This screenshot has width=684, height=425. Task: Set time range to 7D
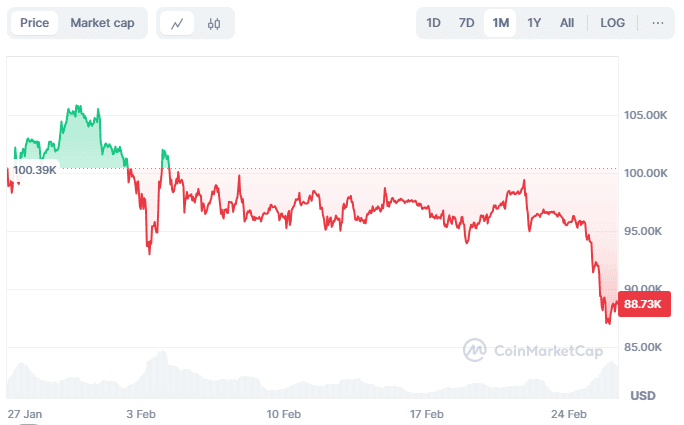(x=466, y=23)
